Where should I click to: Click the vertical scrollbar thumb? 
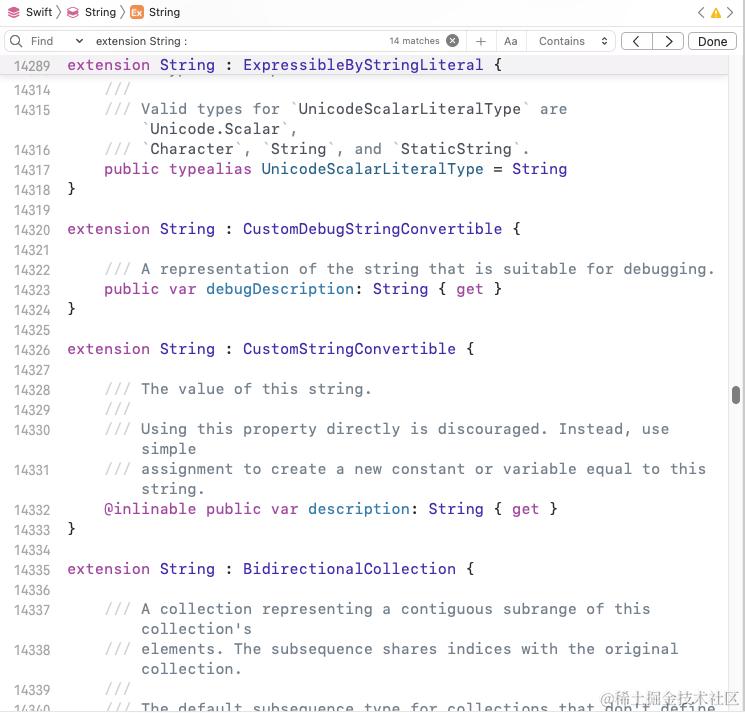(736, 395)
